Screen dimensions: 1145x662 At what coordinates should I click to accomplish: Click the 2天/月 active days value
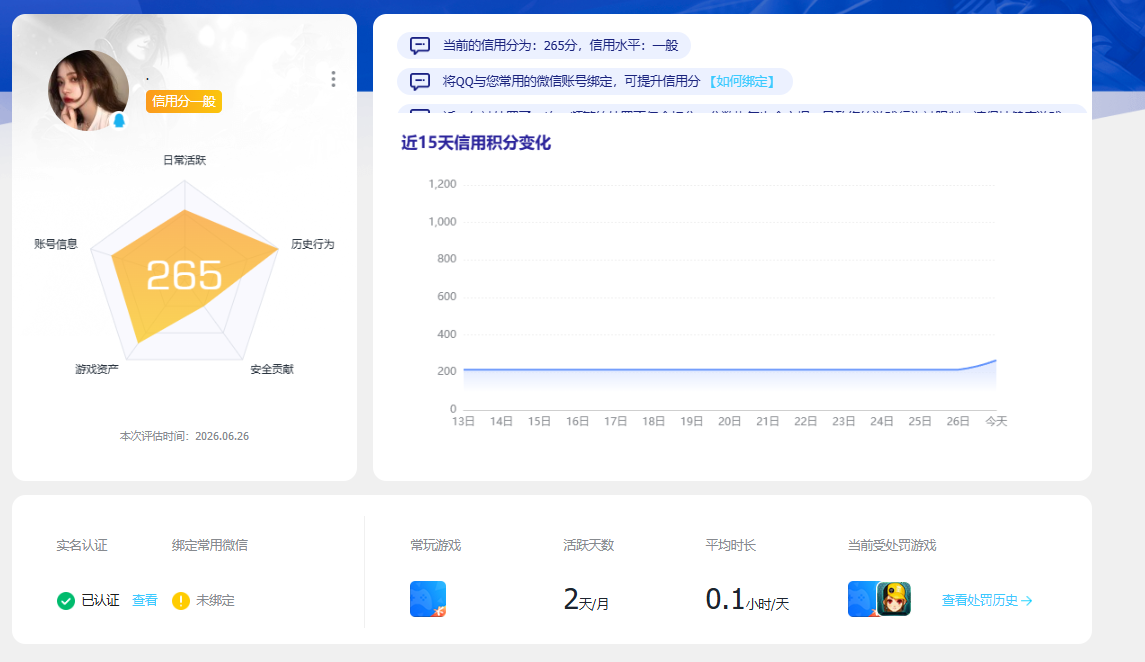click(x=586, y=600)
